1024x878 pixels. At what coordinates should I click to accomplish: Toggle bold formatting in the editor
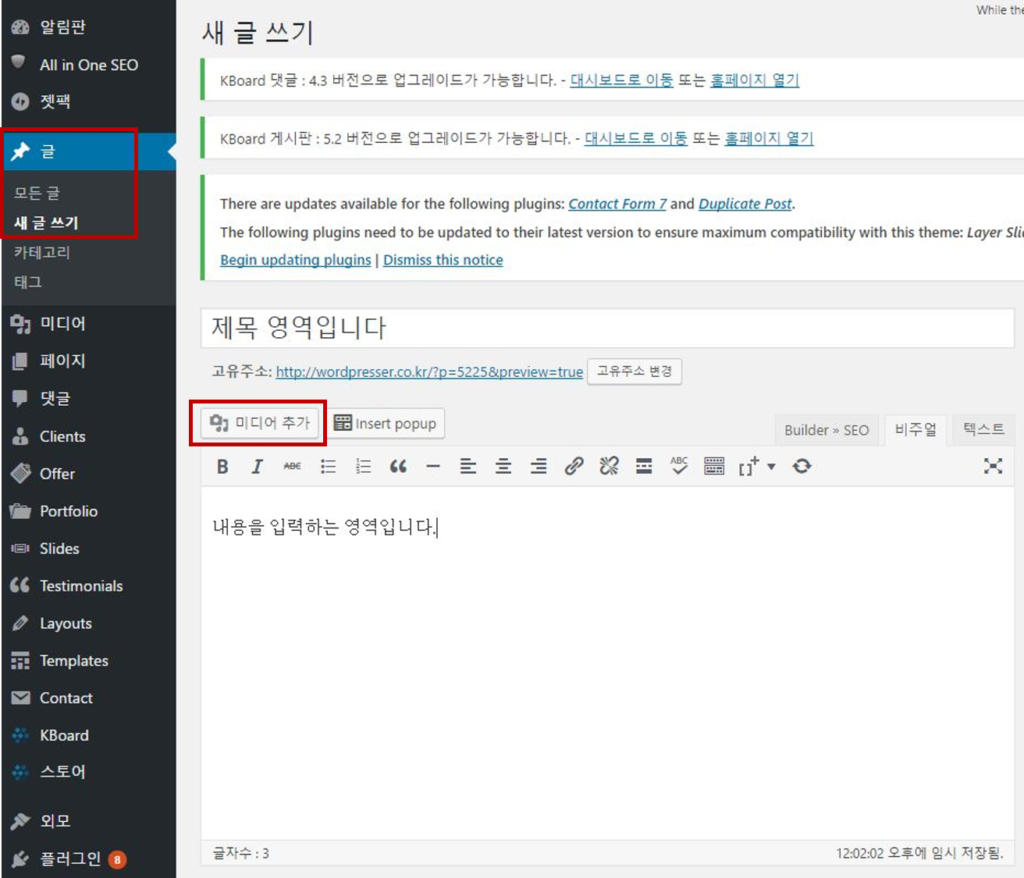click(222, 466)
